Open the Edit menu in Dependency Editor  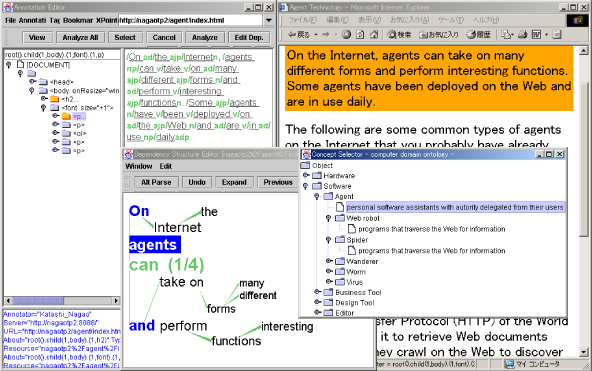tap(165, 166)
